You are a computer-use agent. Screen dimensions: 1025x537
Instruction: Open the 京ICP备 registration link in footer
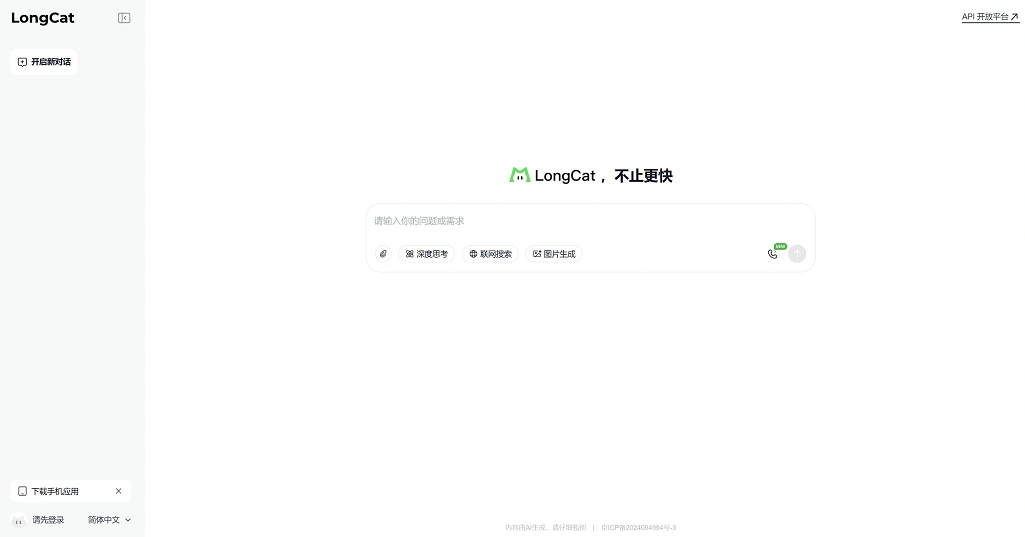(639, 527)
